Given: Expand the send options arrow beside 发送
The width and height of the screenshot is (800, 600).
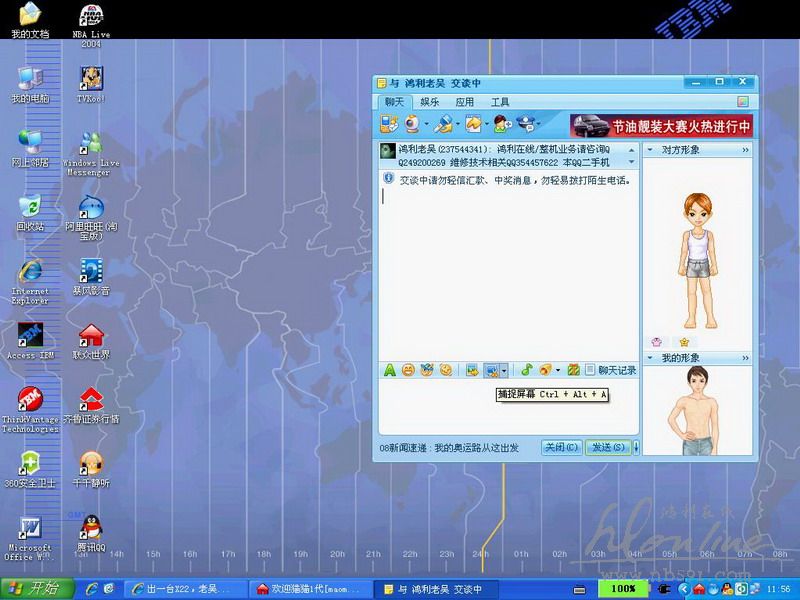Looking at the screenshot, I should pyautogui.click(x=636, y=447).
